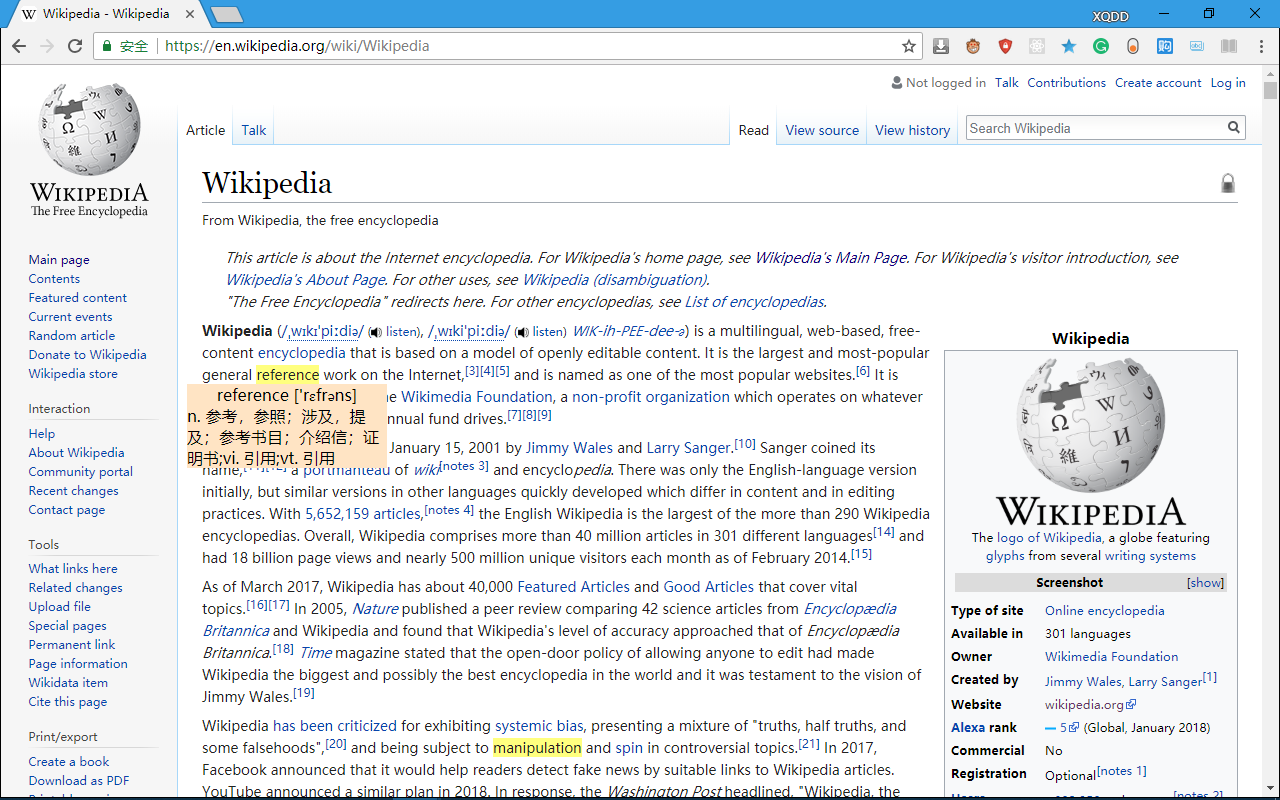The image size is (1280, 800).
Task: Open citation note [10] after Larry Sanger
Action: click(x=745, y=444)
